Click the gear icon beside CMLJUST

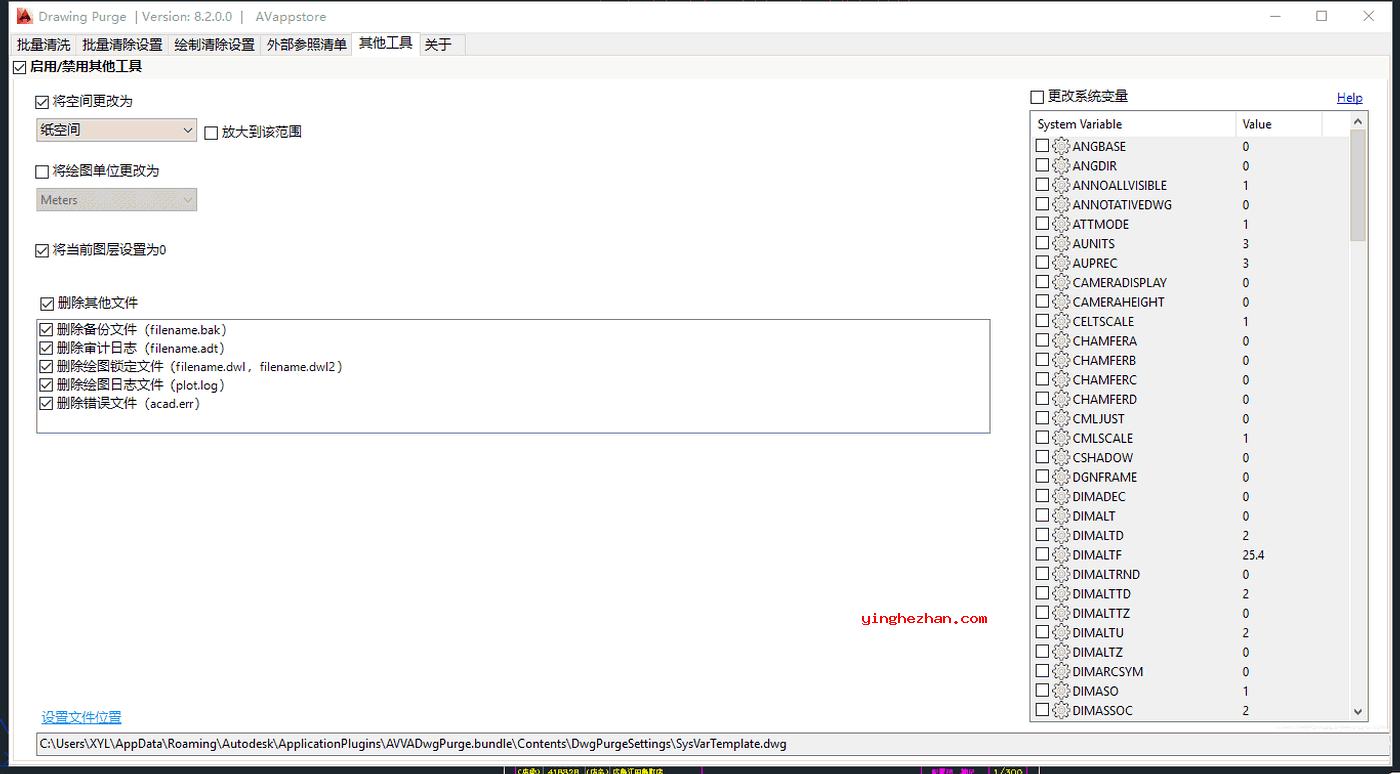(x=1061, y=419)
